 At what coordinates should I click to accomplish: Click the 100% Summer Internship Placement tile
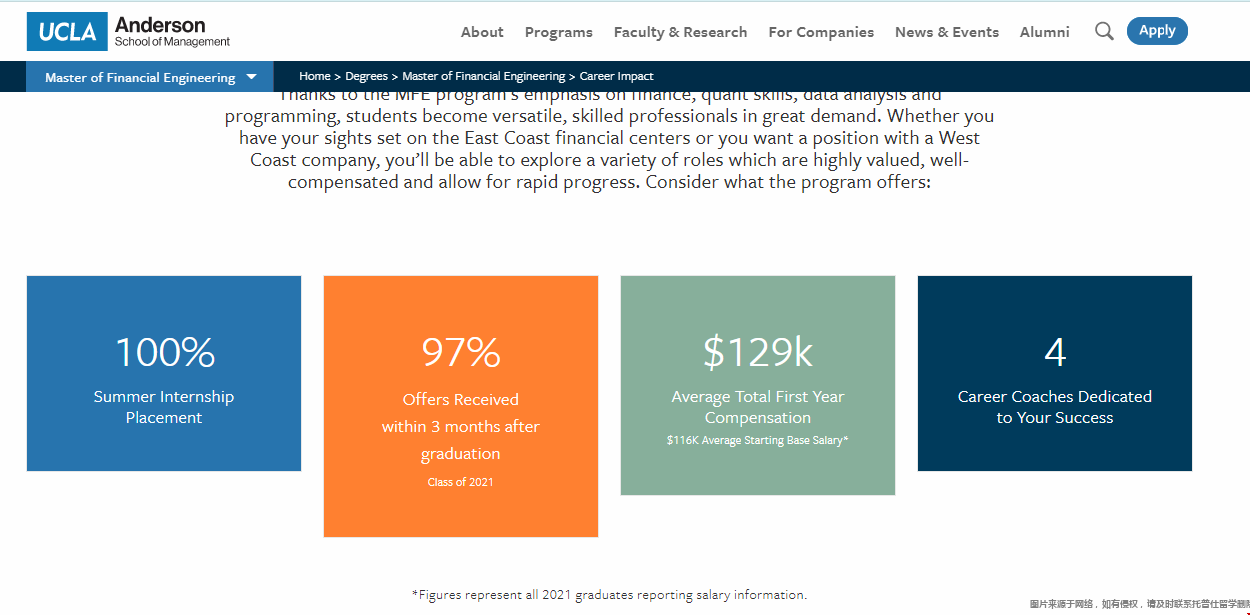(x=164, y=373)
